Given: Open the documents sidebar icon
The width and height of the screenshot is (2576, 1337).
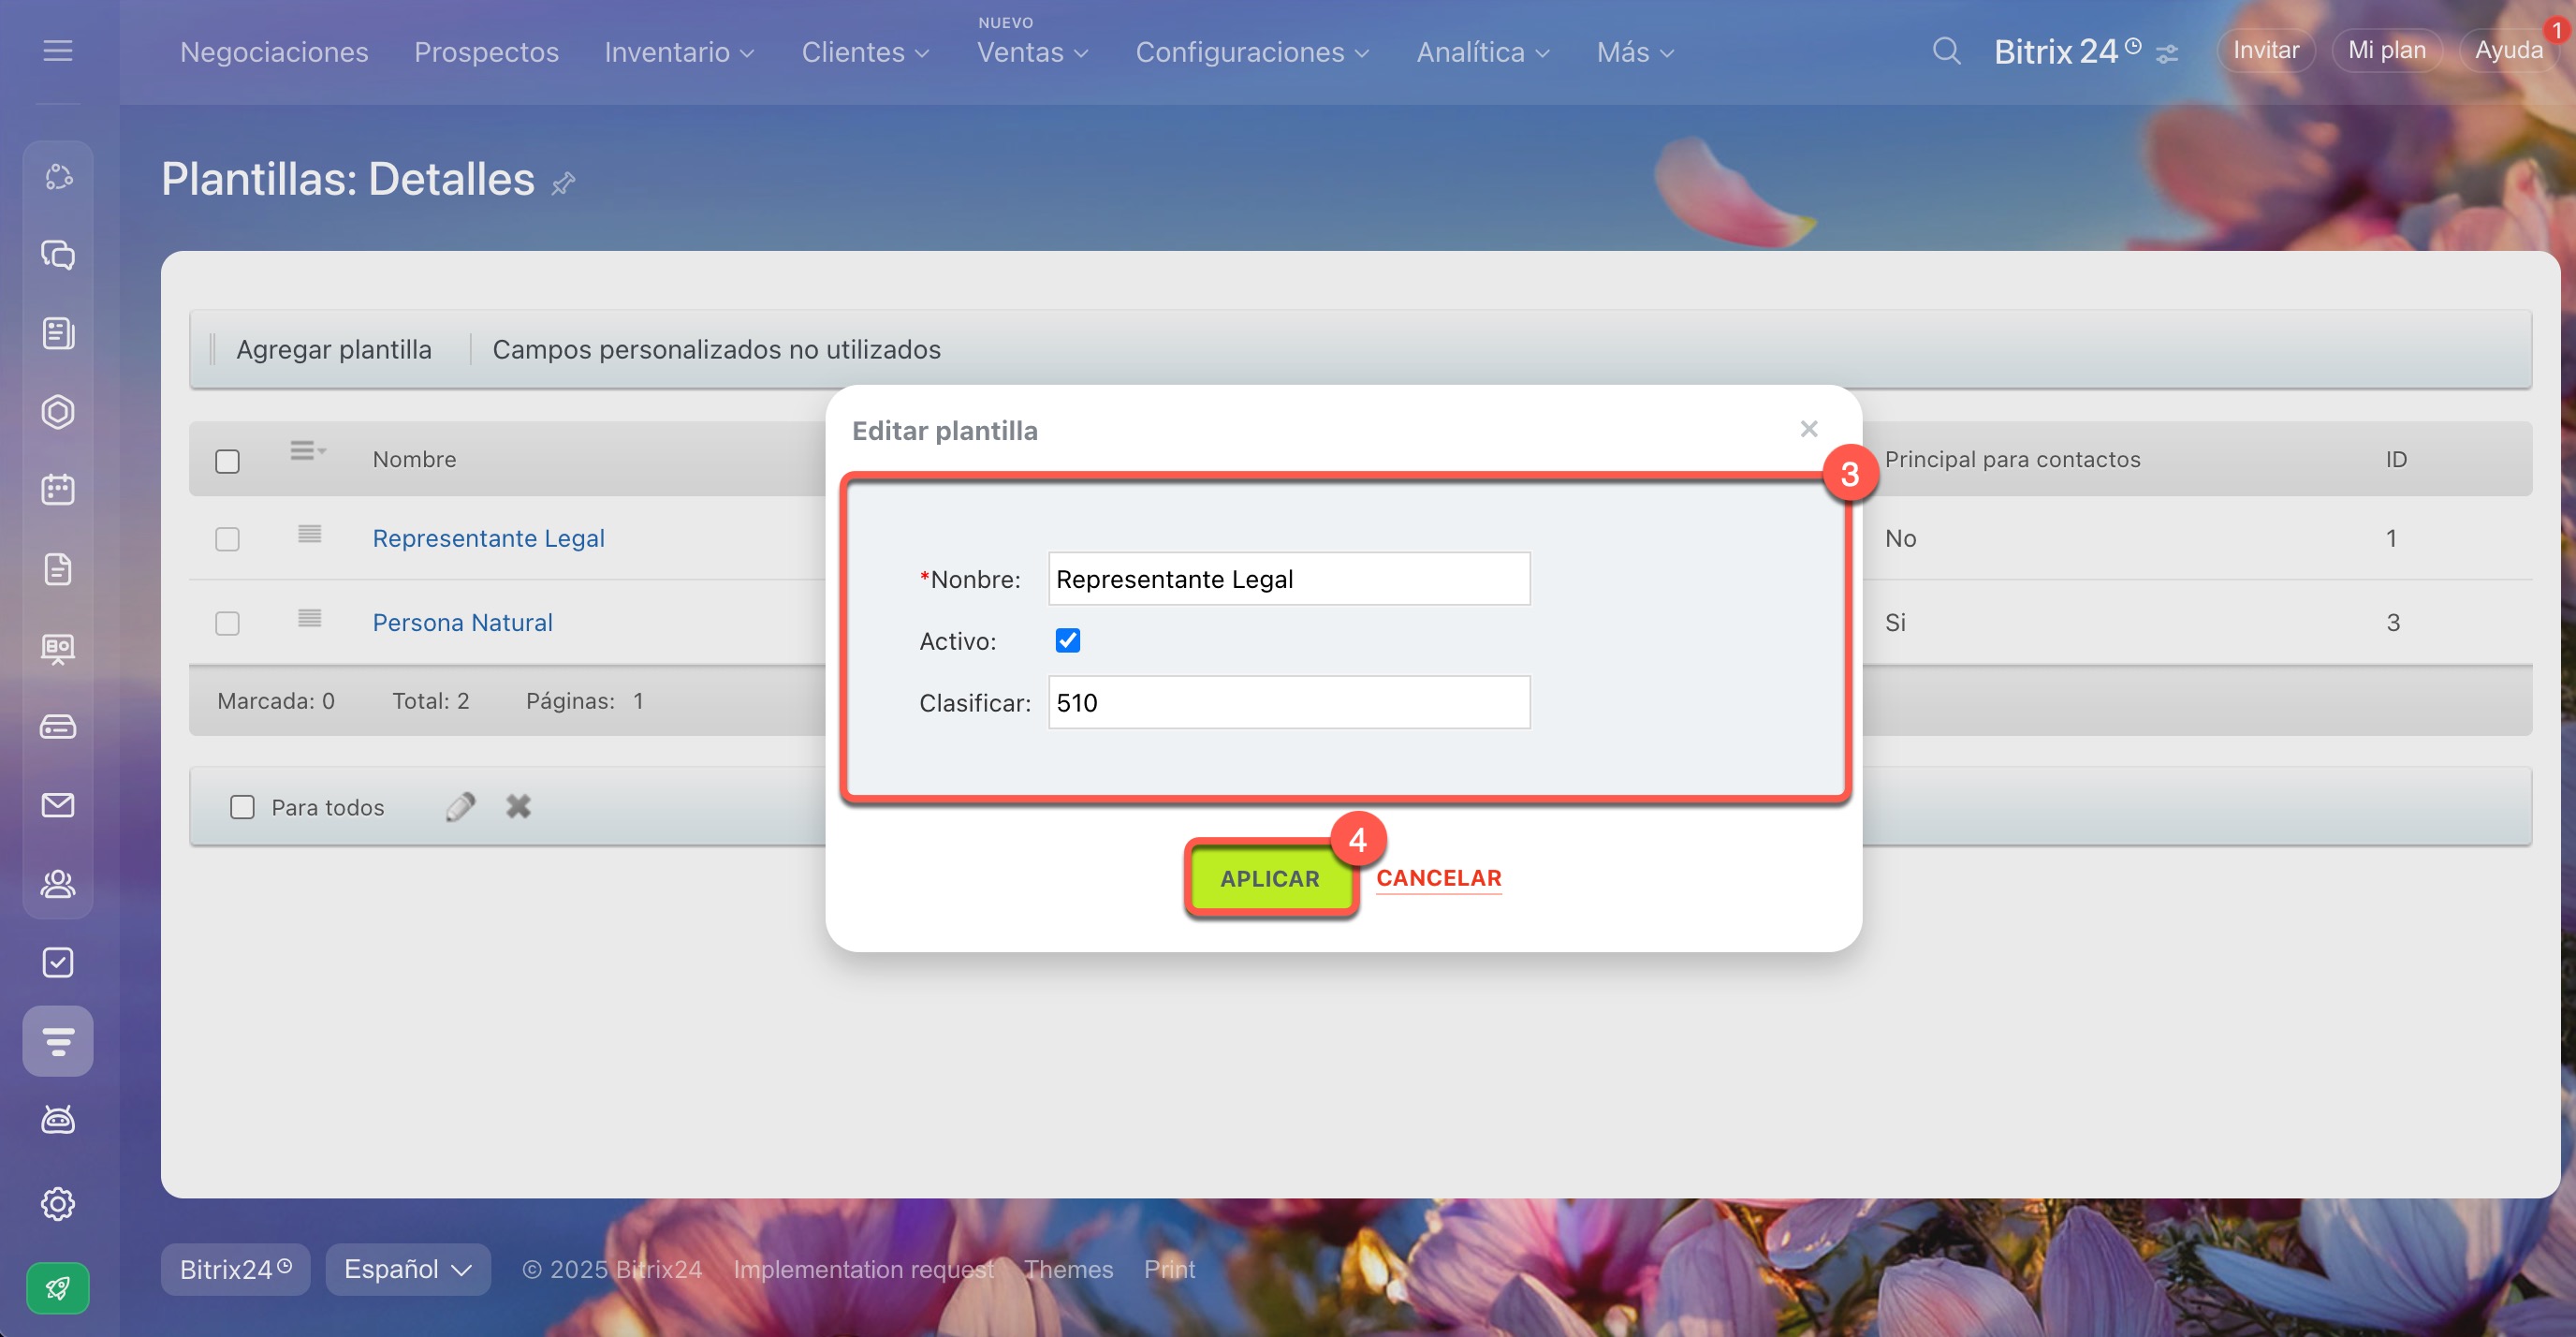Looking at the screenshot, I should (58, 569).
